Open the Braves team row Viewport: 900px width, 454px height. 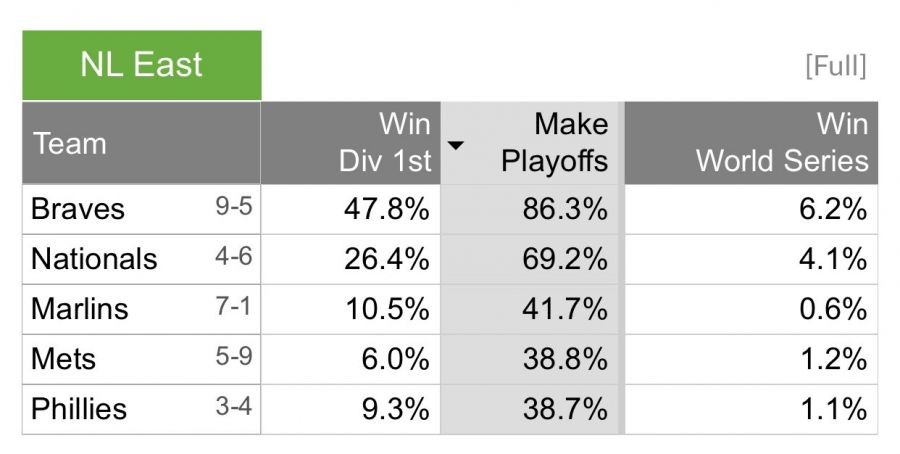point(78,209)
